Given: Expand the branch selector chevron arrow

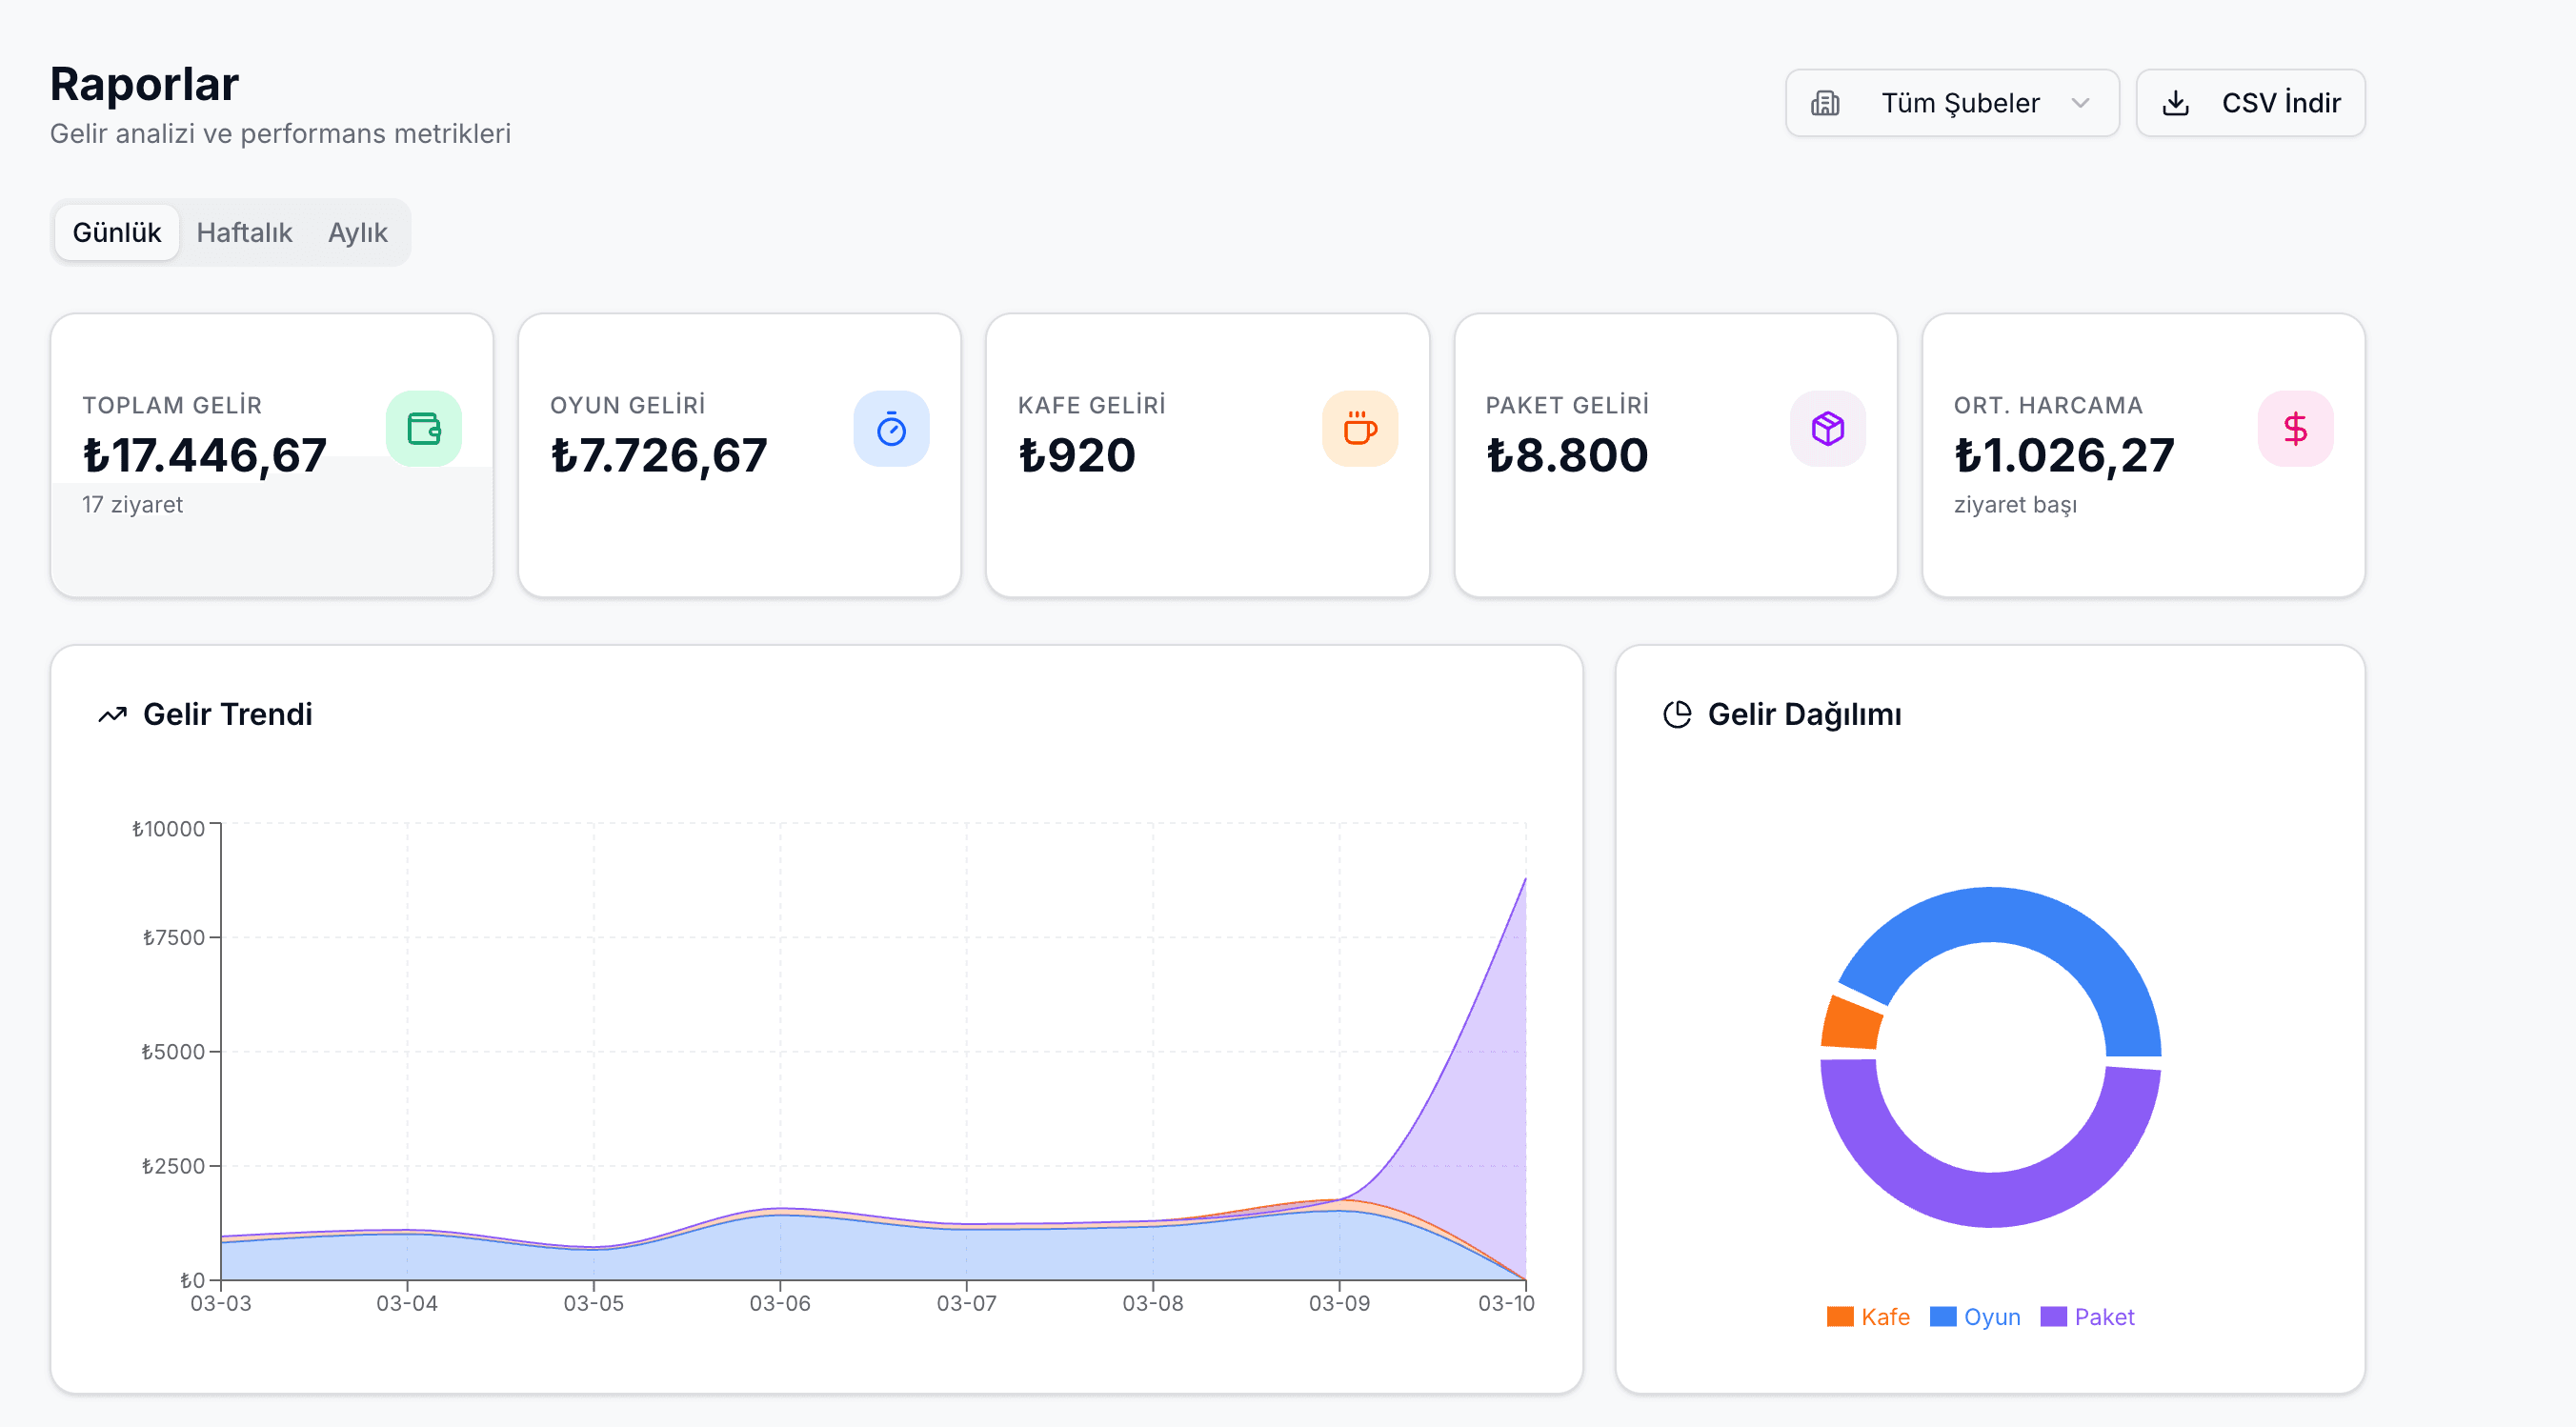Looking at the screenshot, I should [x=2080, y=103].
